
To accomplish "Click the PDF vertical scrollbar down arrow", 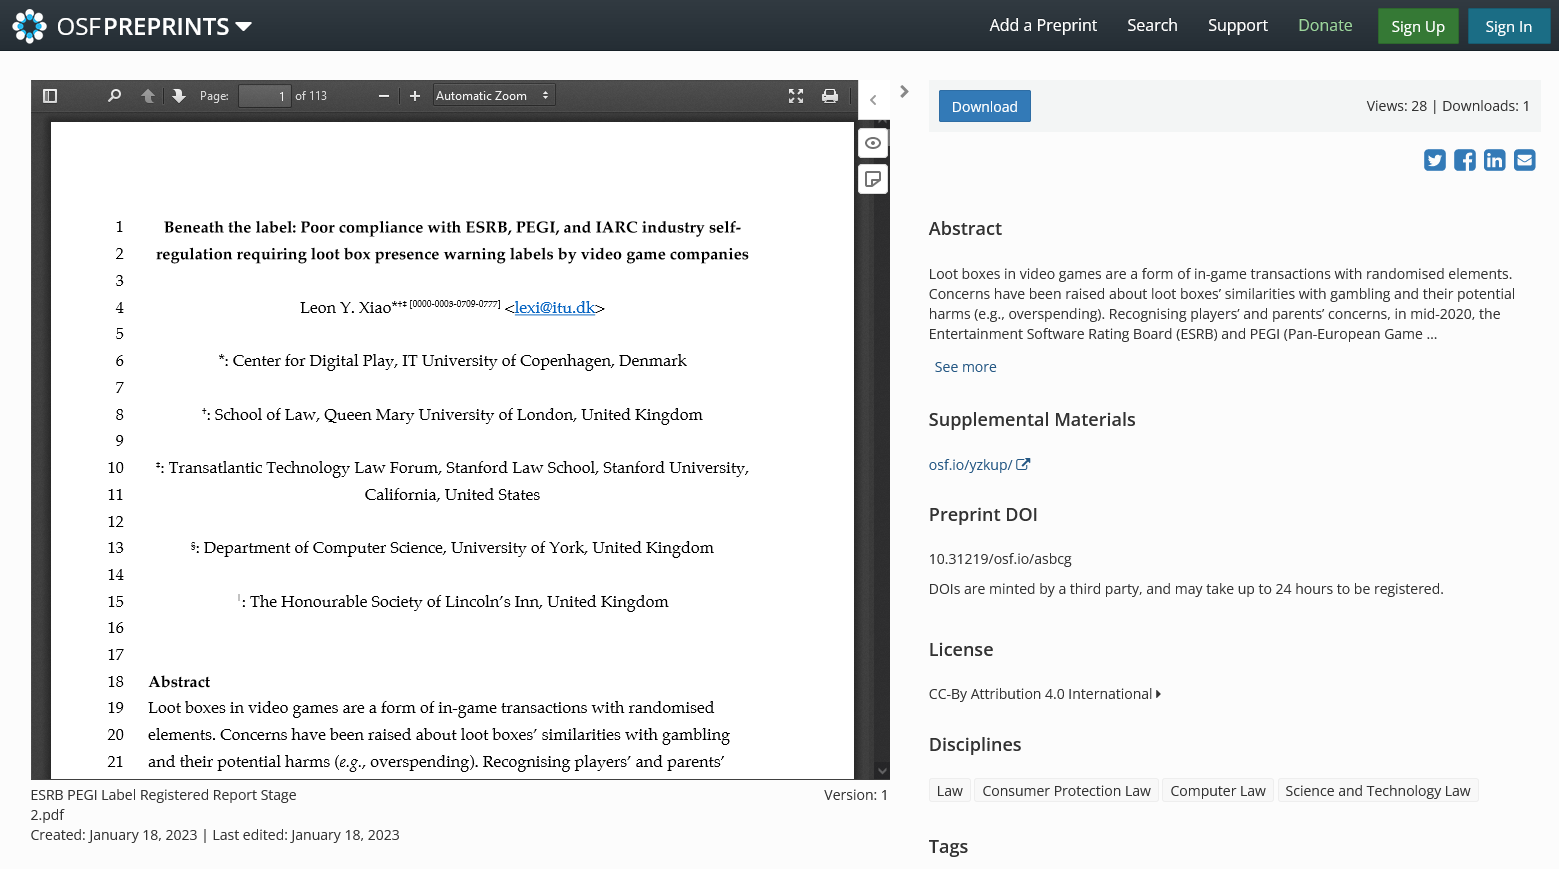I will click(x=882, y=771).
